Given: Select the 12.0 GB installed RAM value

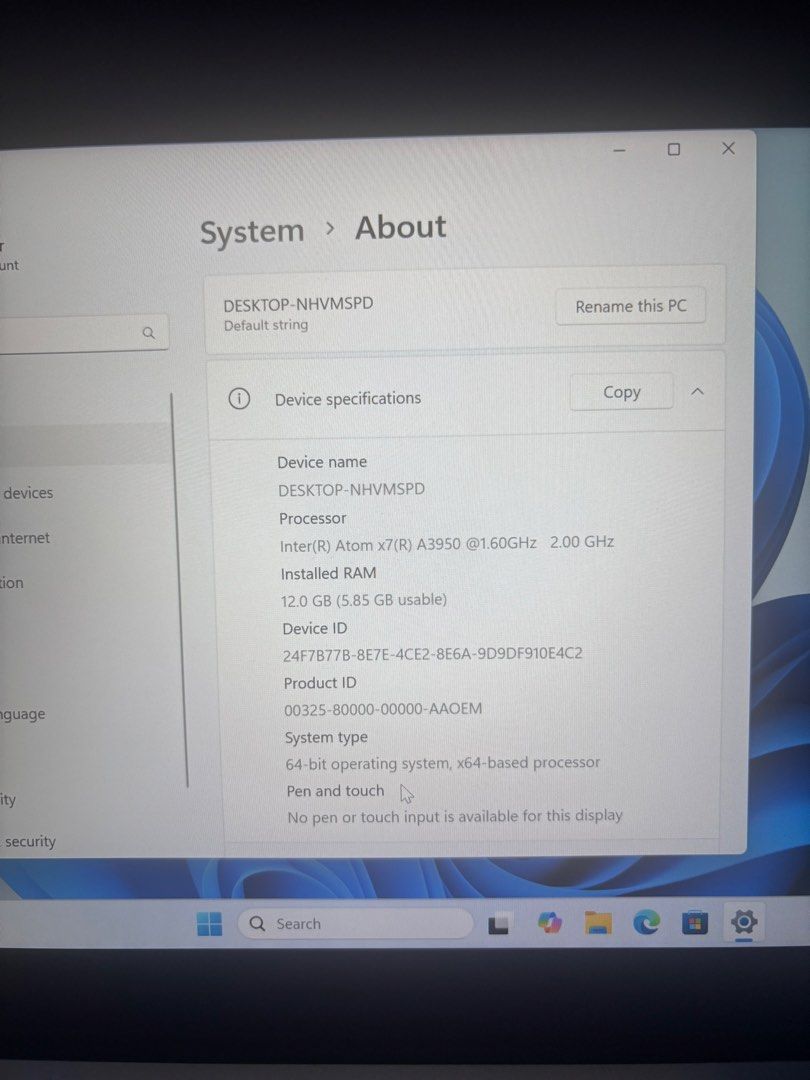Looking at the screenshot, I should 364,600.
